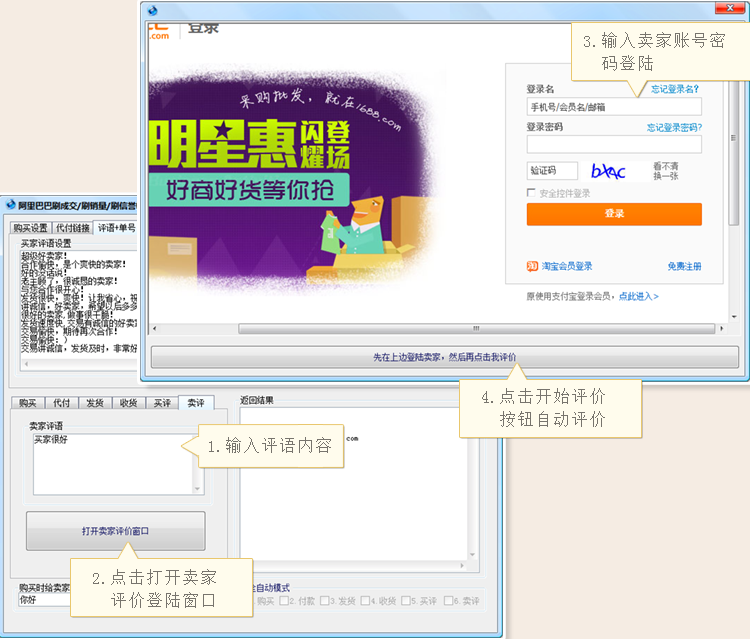Click the login page scrollbar right arrow
The width and height of the screenshot is (750, 639).
click(722, 329)
